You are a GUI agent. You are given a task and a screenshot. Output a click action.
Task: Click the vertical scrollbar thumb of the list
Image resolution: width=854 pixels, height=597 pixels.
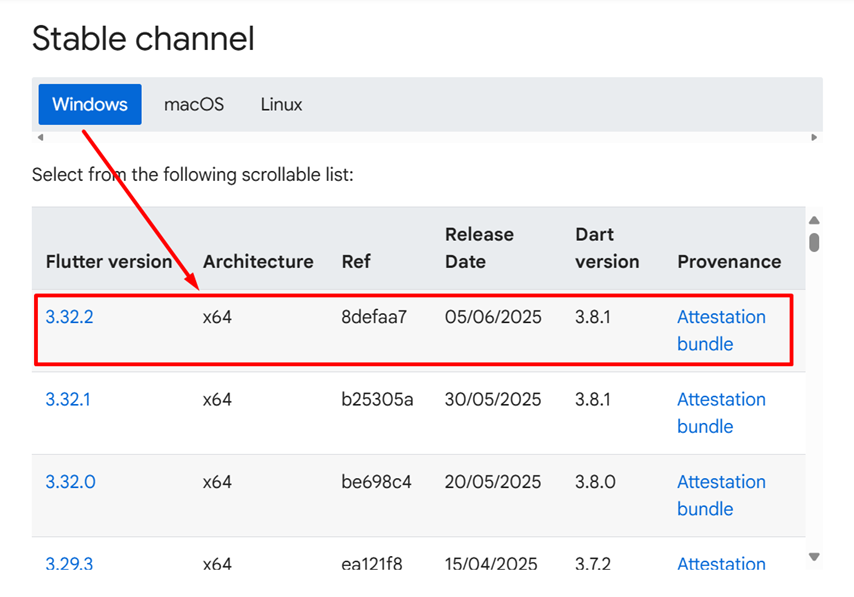814,242
